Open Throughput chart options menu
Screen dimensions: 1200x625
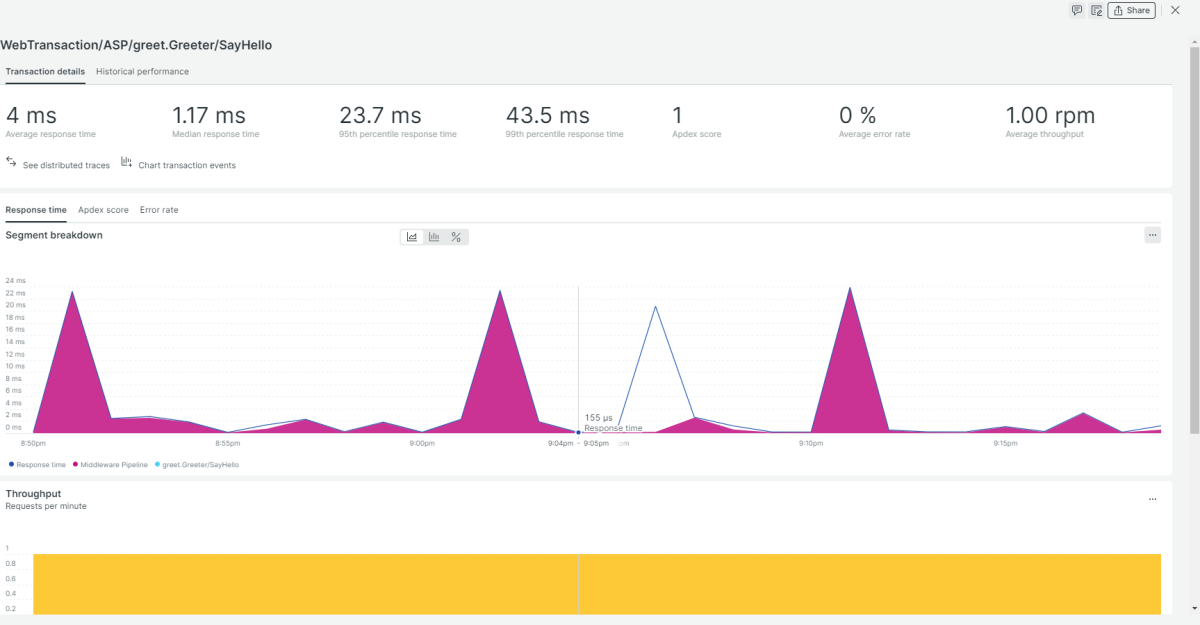point(1152,498)
